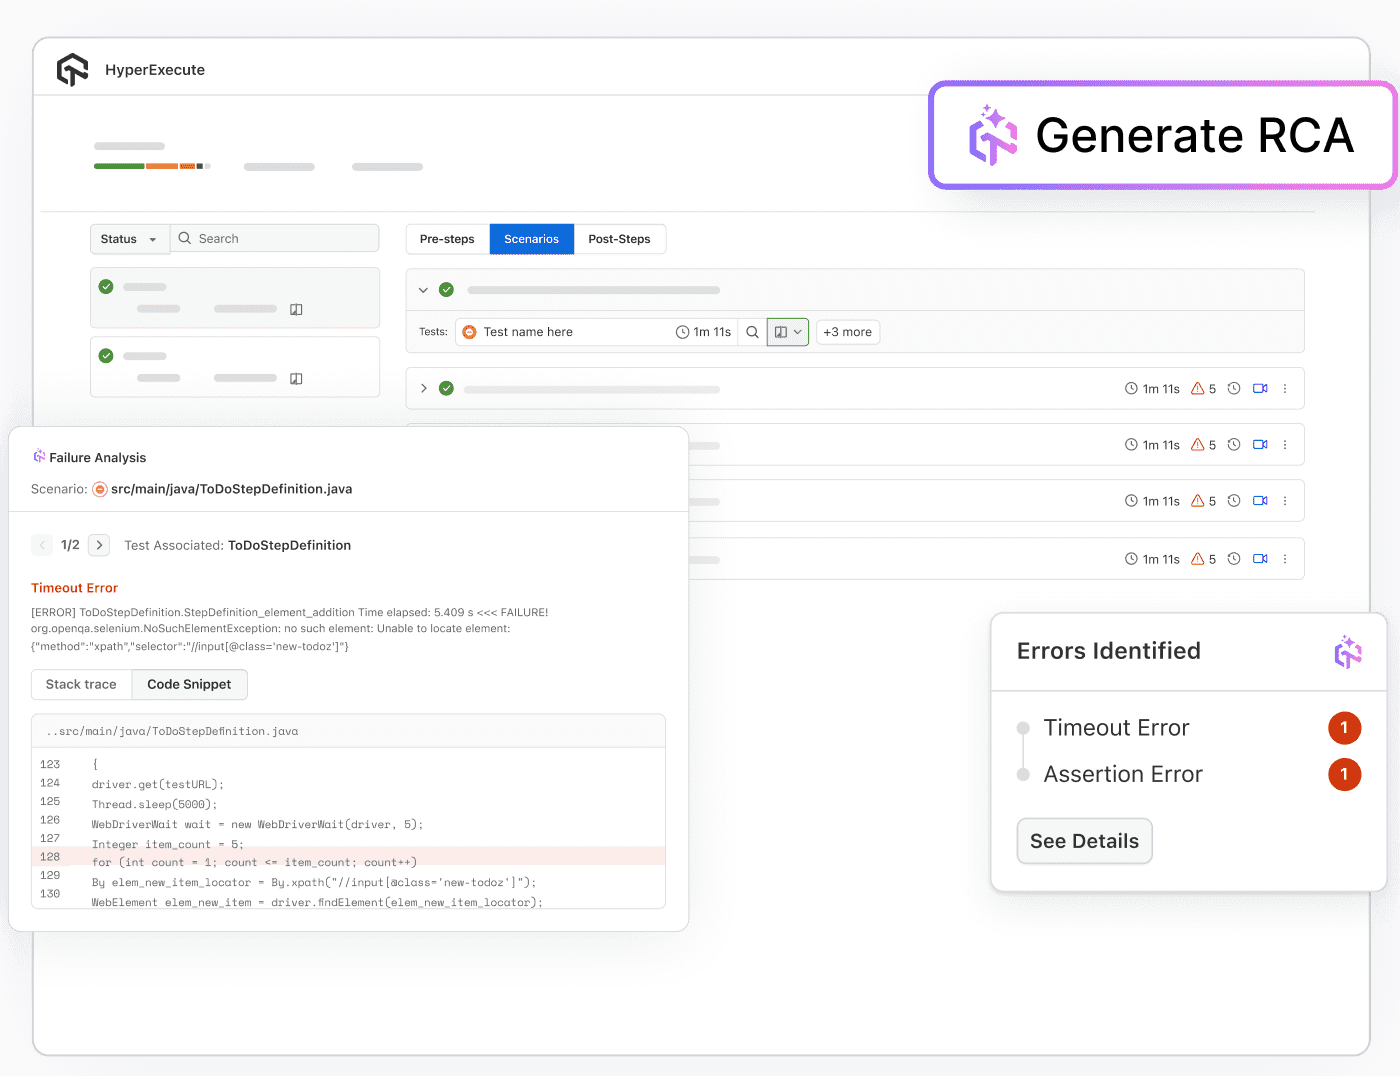1400x1076 pixels.
Task: Click the See Details button
Action: coord(1084,841)
